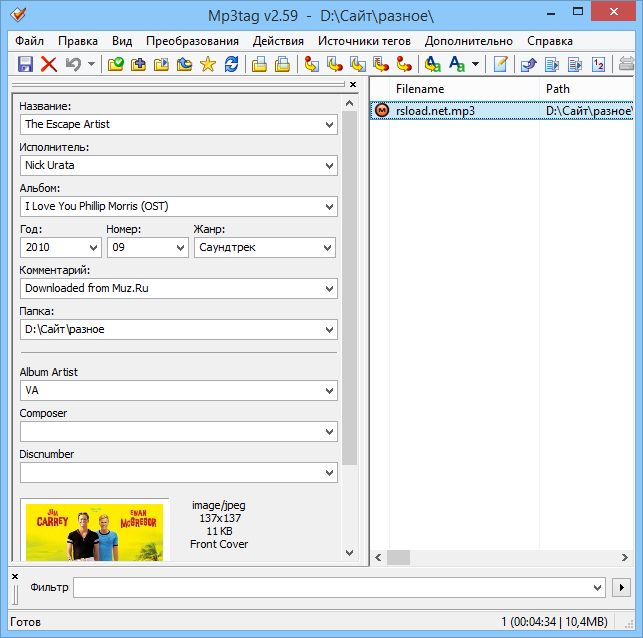Click the yellow star Favorites icon
The height and width of the screenshot is (638, 643).
point(208,64)
